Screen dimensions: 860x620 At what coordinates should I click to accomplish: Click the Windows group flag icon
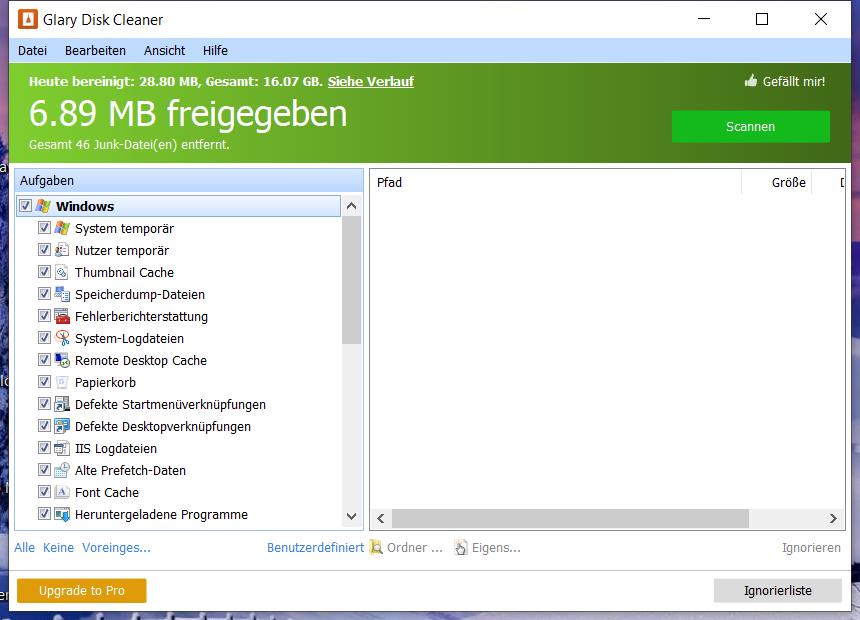(x=43, y=206)
